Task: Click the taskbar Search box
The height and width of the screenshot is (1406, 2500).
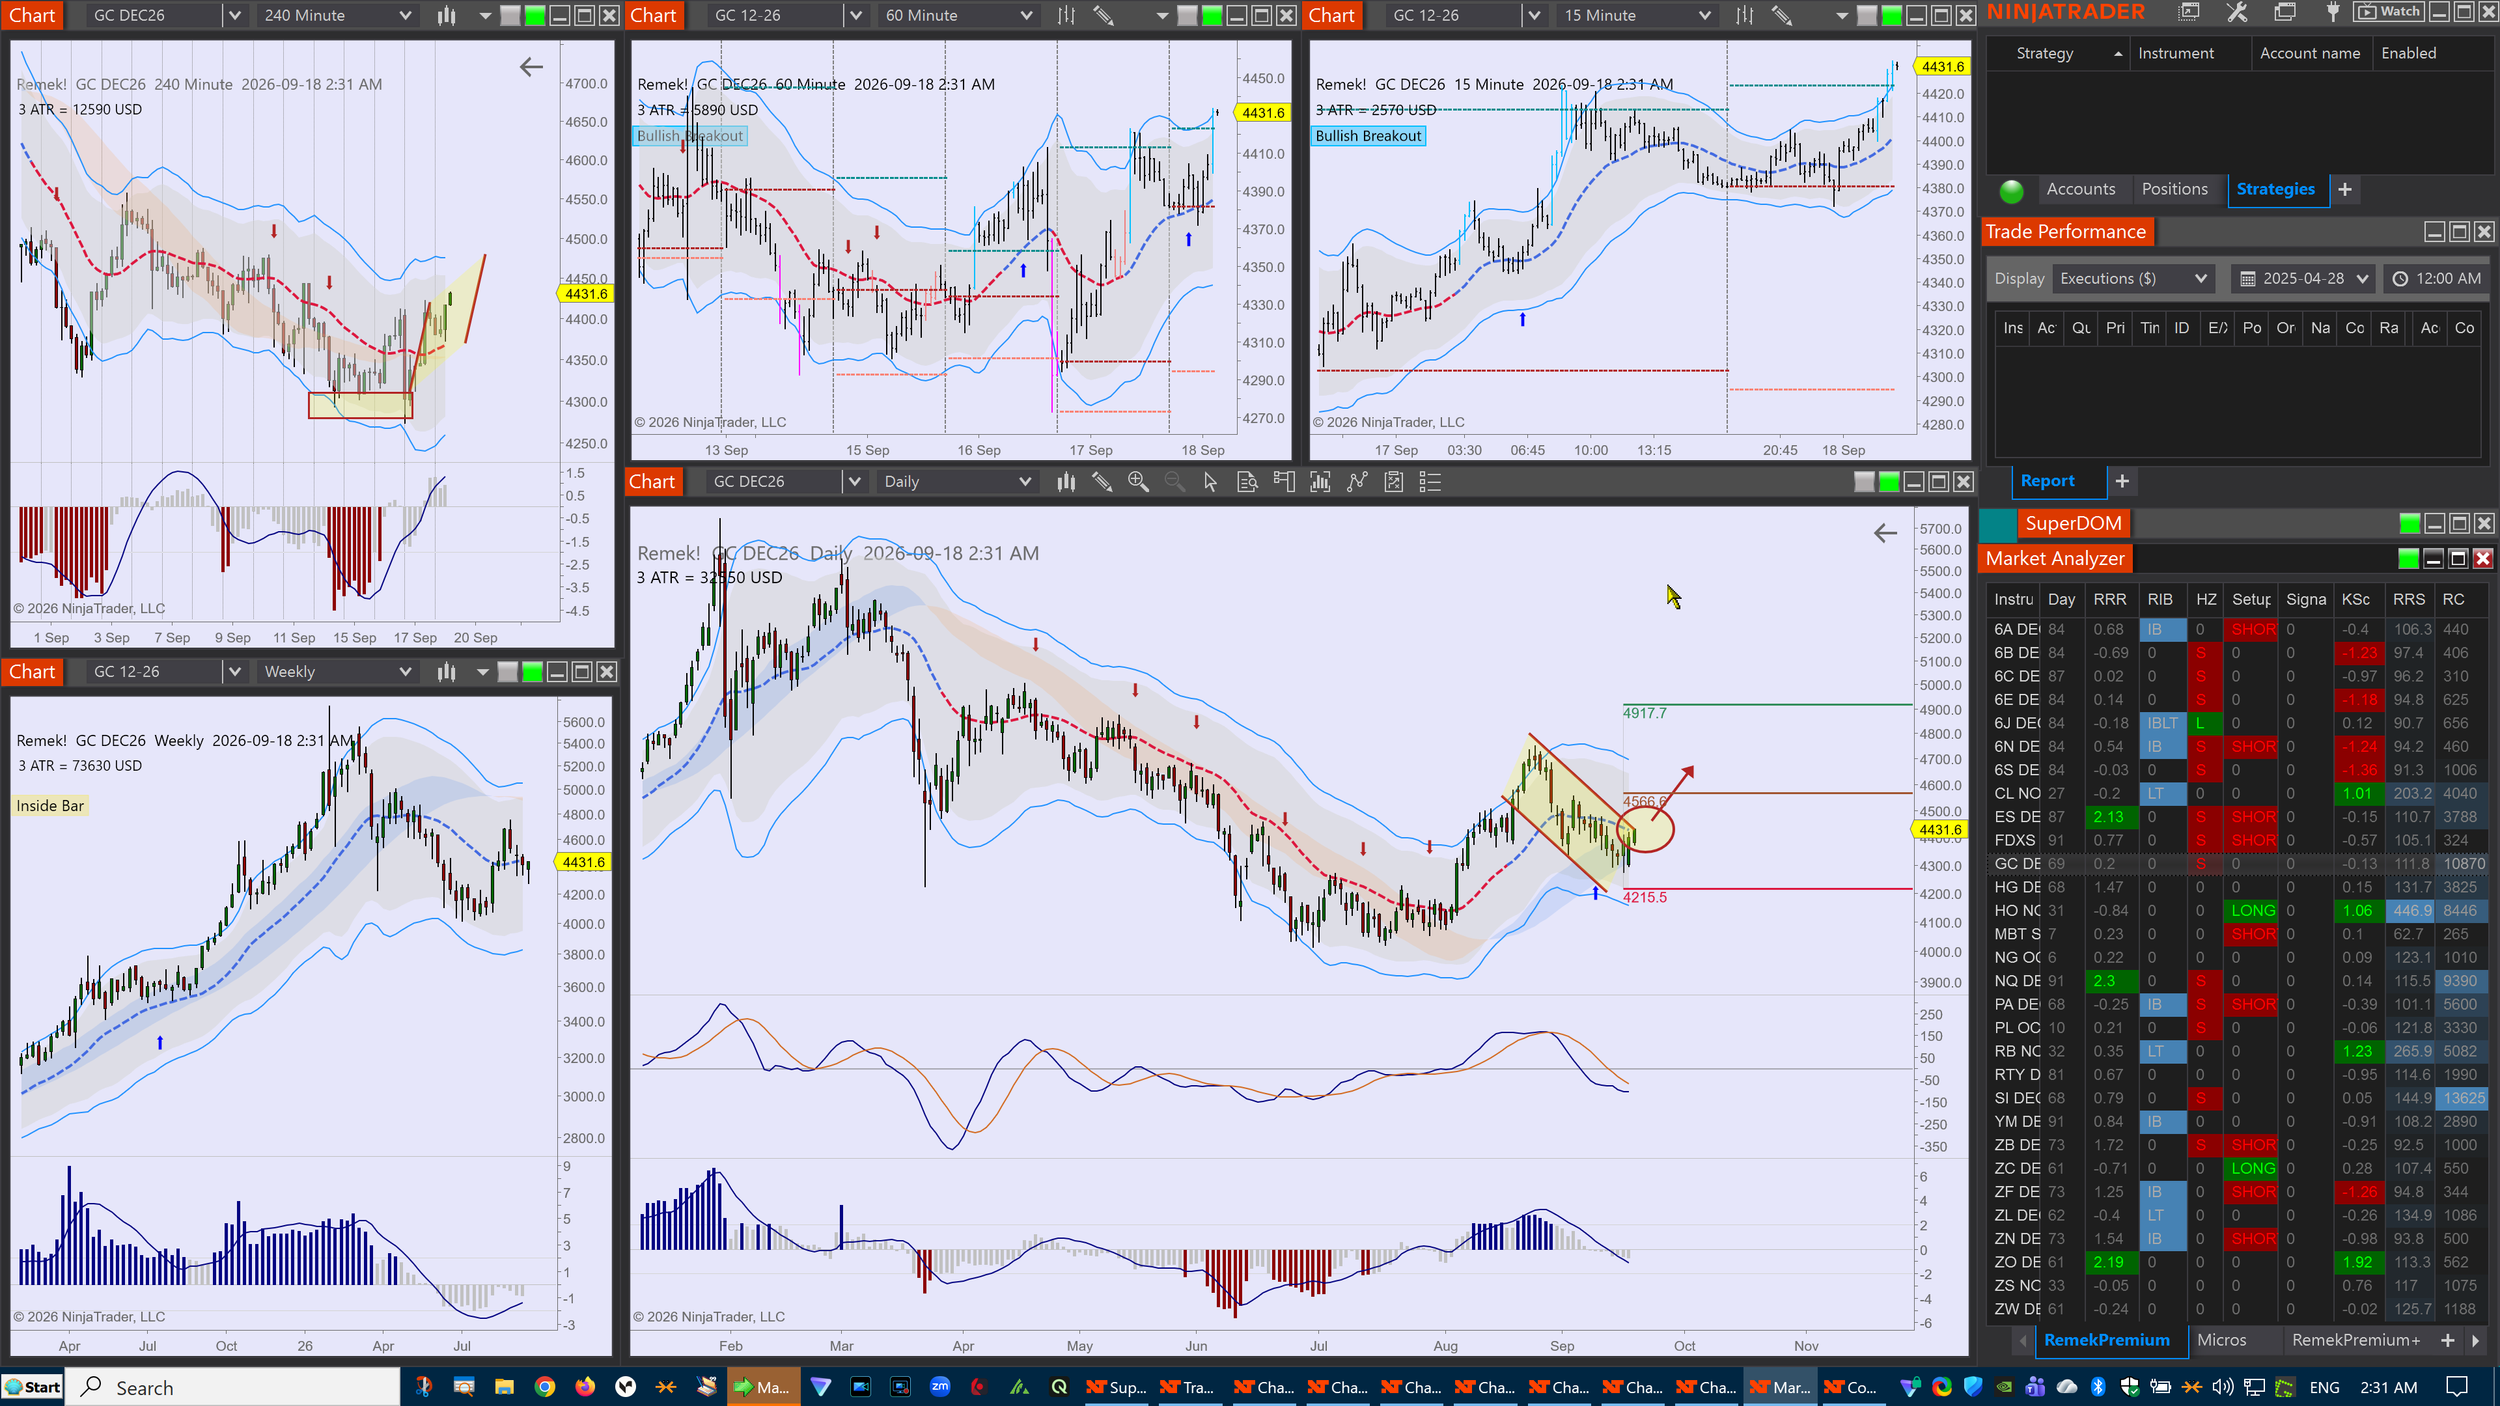Action: [234, 1387]
